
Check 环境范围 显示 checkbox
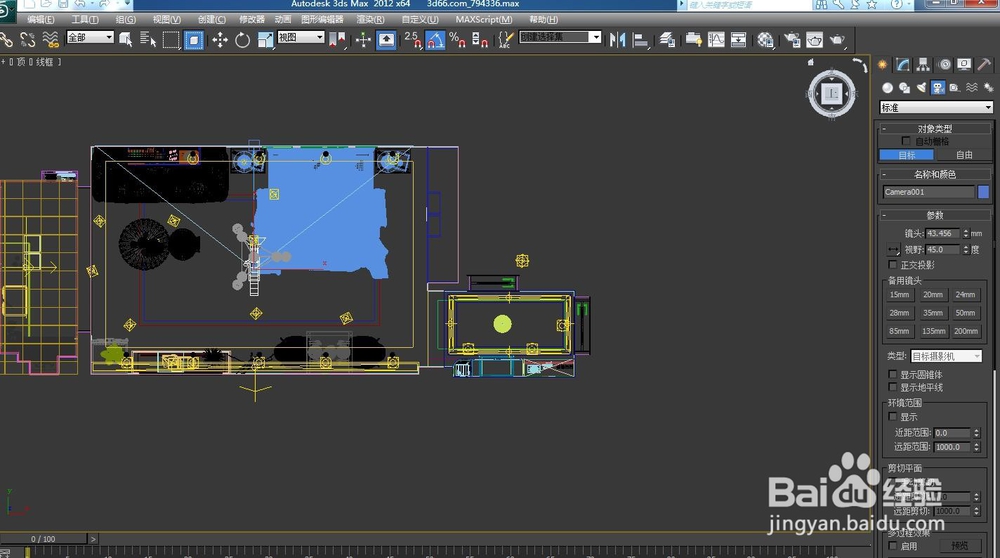(x=892, y=416)
